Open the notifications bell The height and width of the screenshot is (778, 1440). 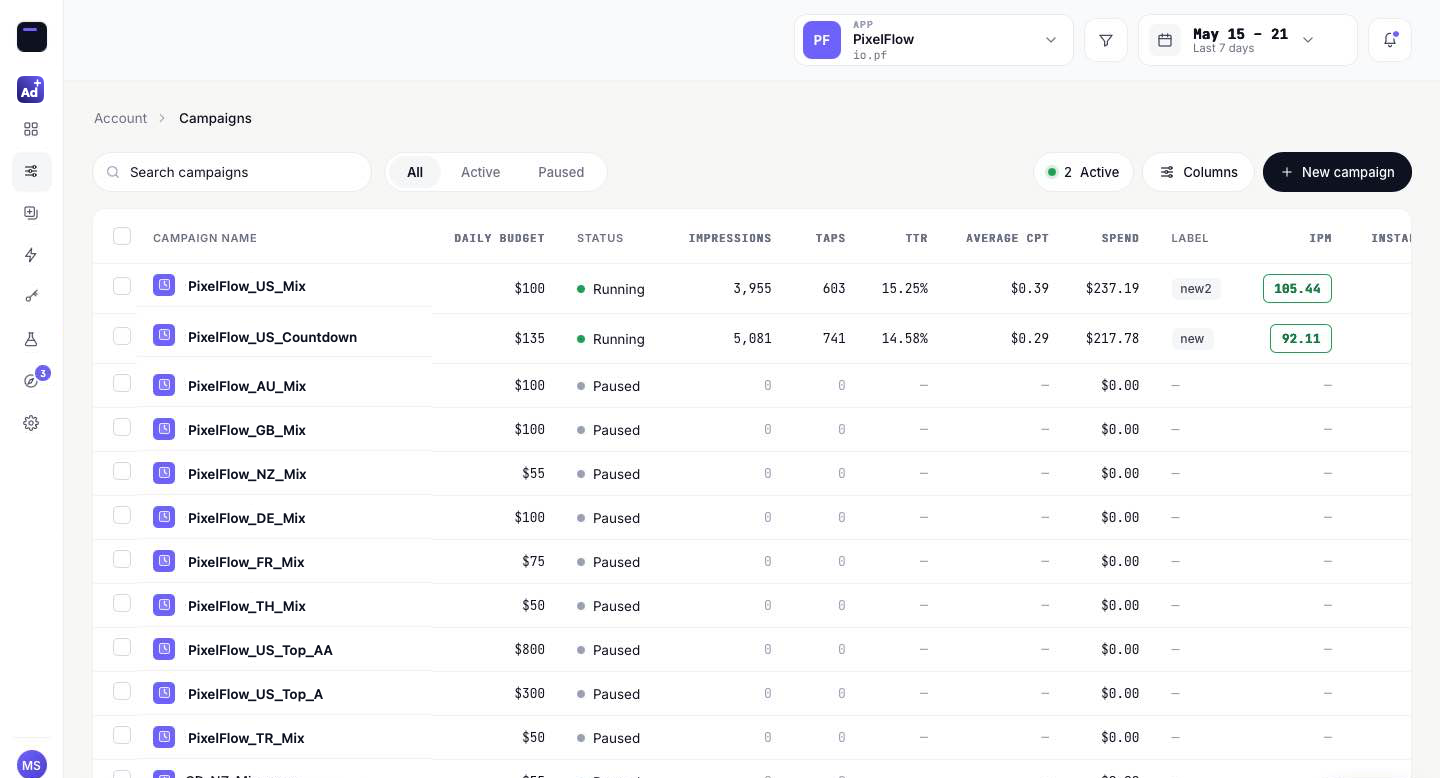point(1390,40)
